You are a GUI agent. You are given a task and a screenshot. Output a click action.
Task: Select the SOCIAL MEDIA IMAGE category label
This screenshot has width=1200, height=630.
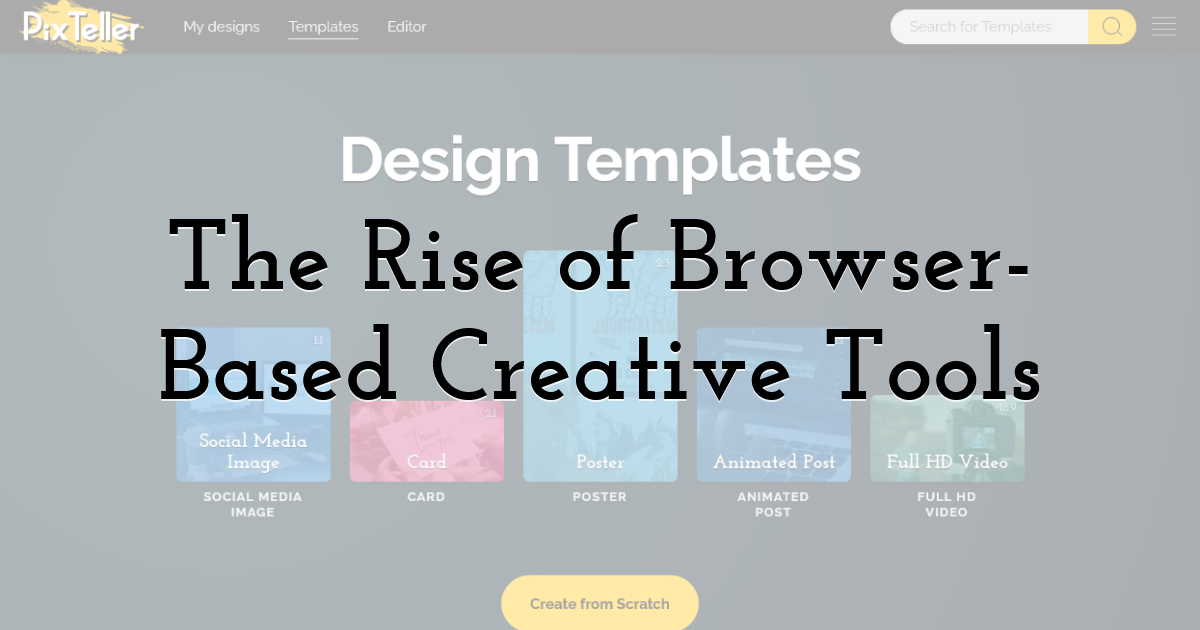[252, 504]
